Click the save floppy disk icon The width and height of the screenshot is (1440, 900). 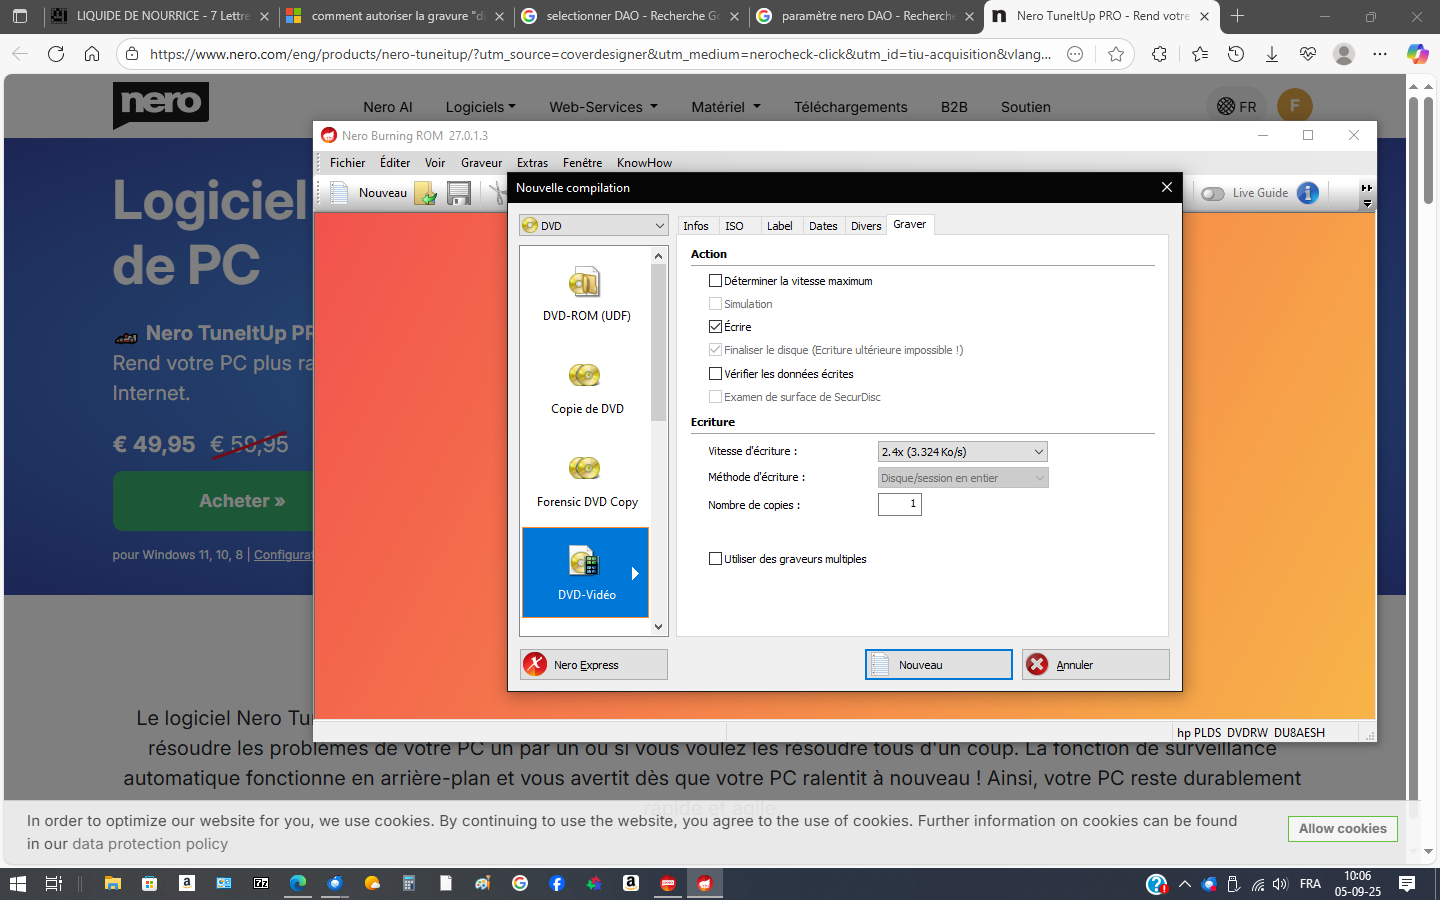tap(459, 193)
